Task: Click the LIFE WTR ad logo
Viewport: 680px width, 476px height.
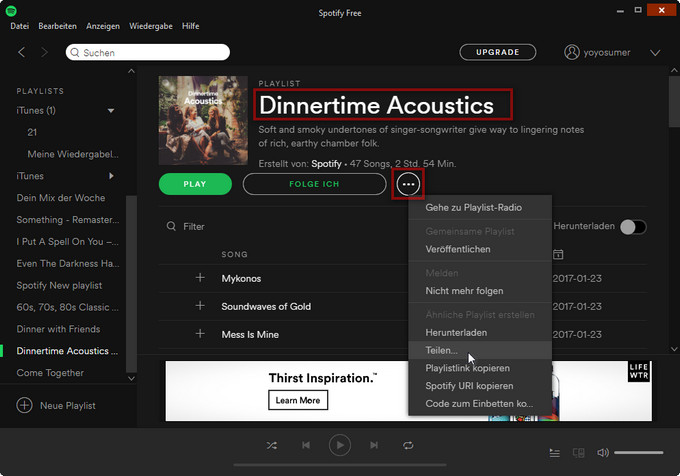Action: [639, 372]
